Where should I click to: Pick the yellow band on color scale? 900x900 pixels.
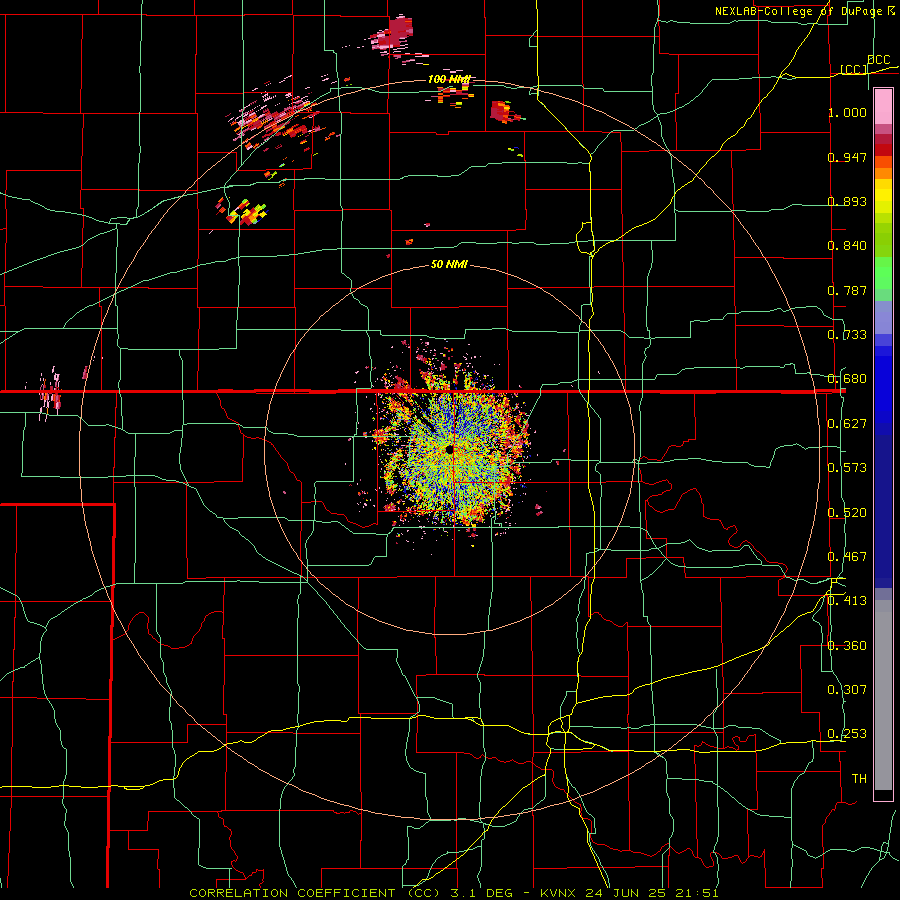pyautogui.click(x=883, y=197)
